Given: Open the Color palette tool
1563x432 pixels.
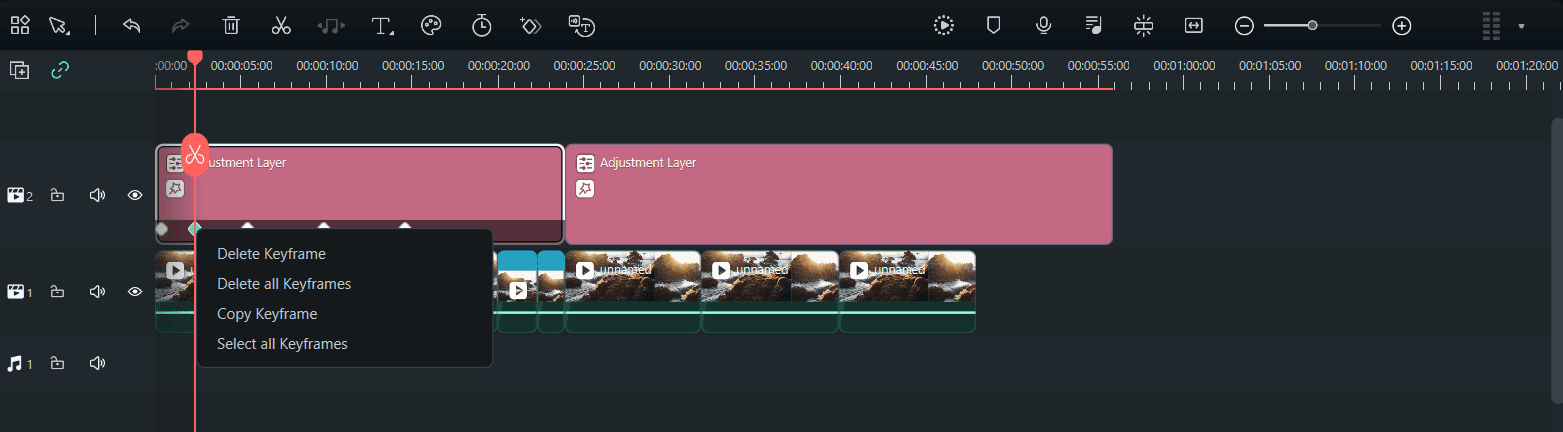Looking at the screenshot, I should [431, 26].
